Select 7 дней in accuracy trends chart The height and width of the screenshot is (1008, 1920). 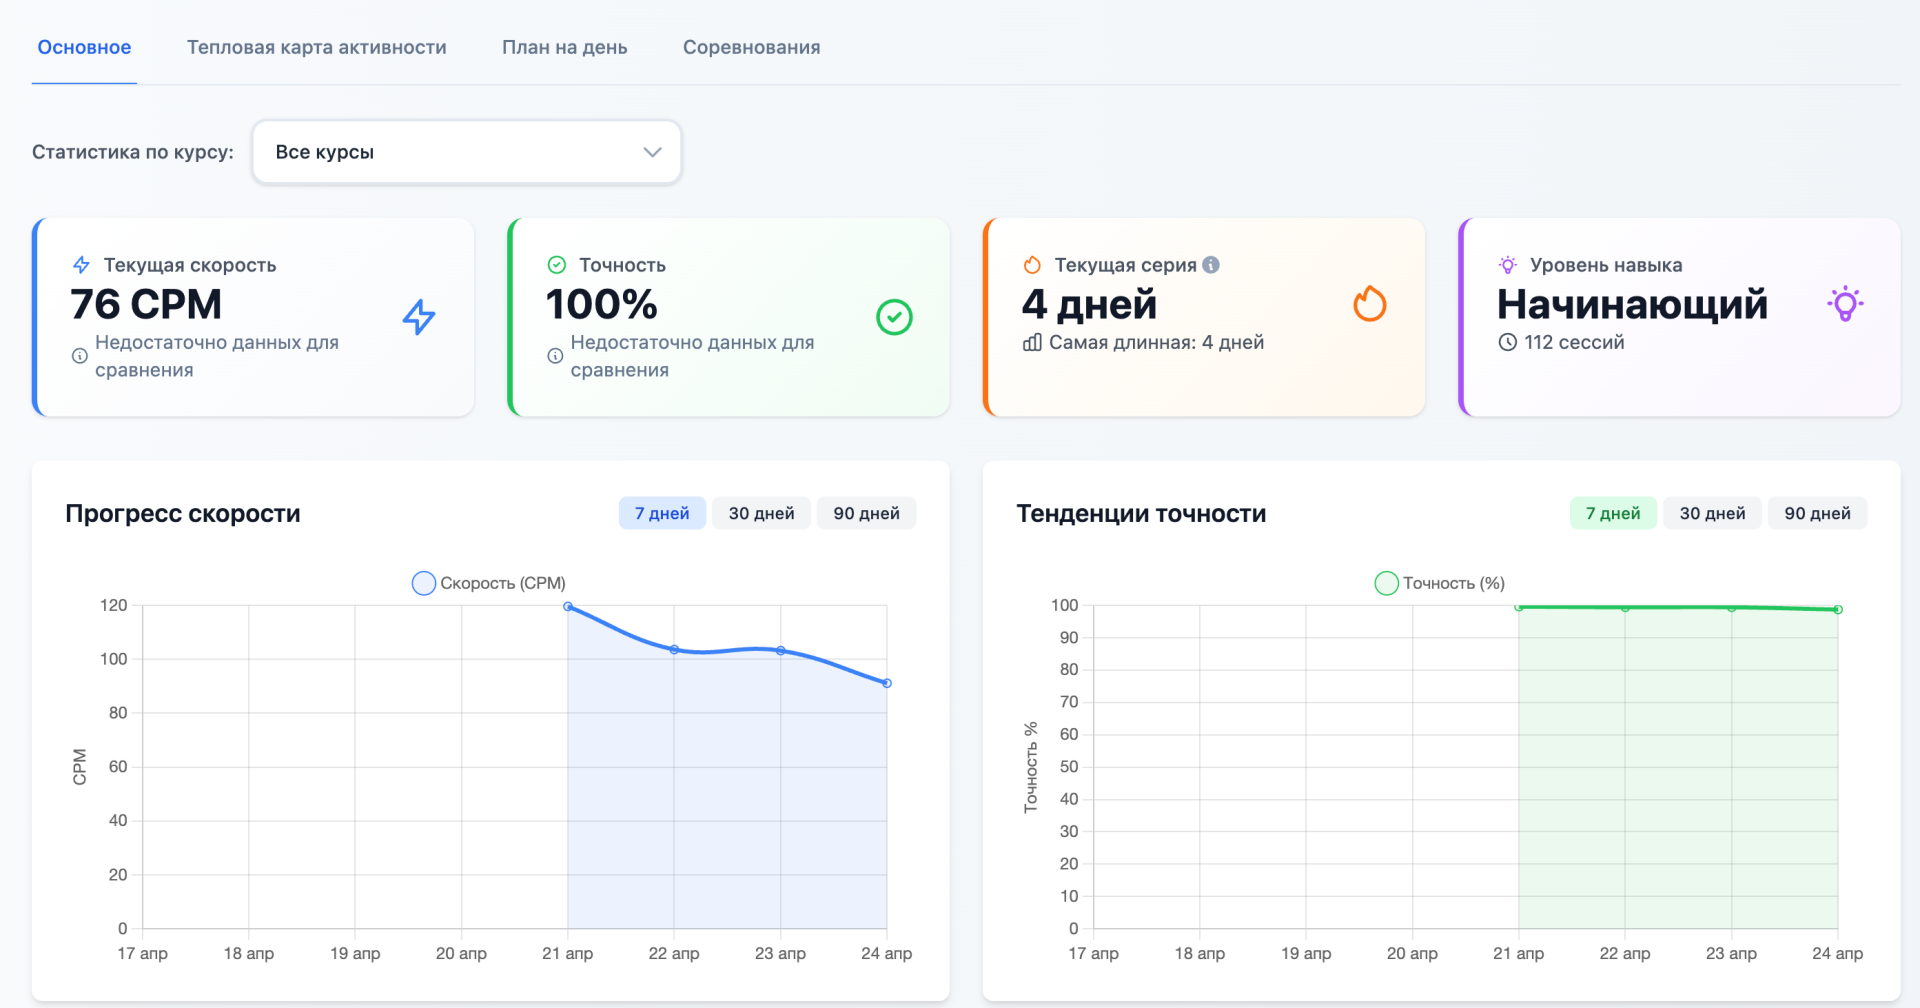coord(1612,513)
